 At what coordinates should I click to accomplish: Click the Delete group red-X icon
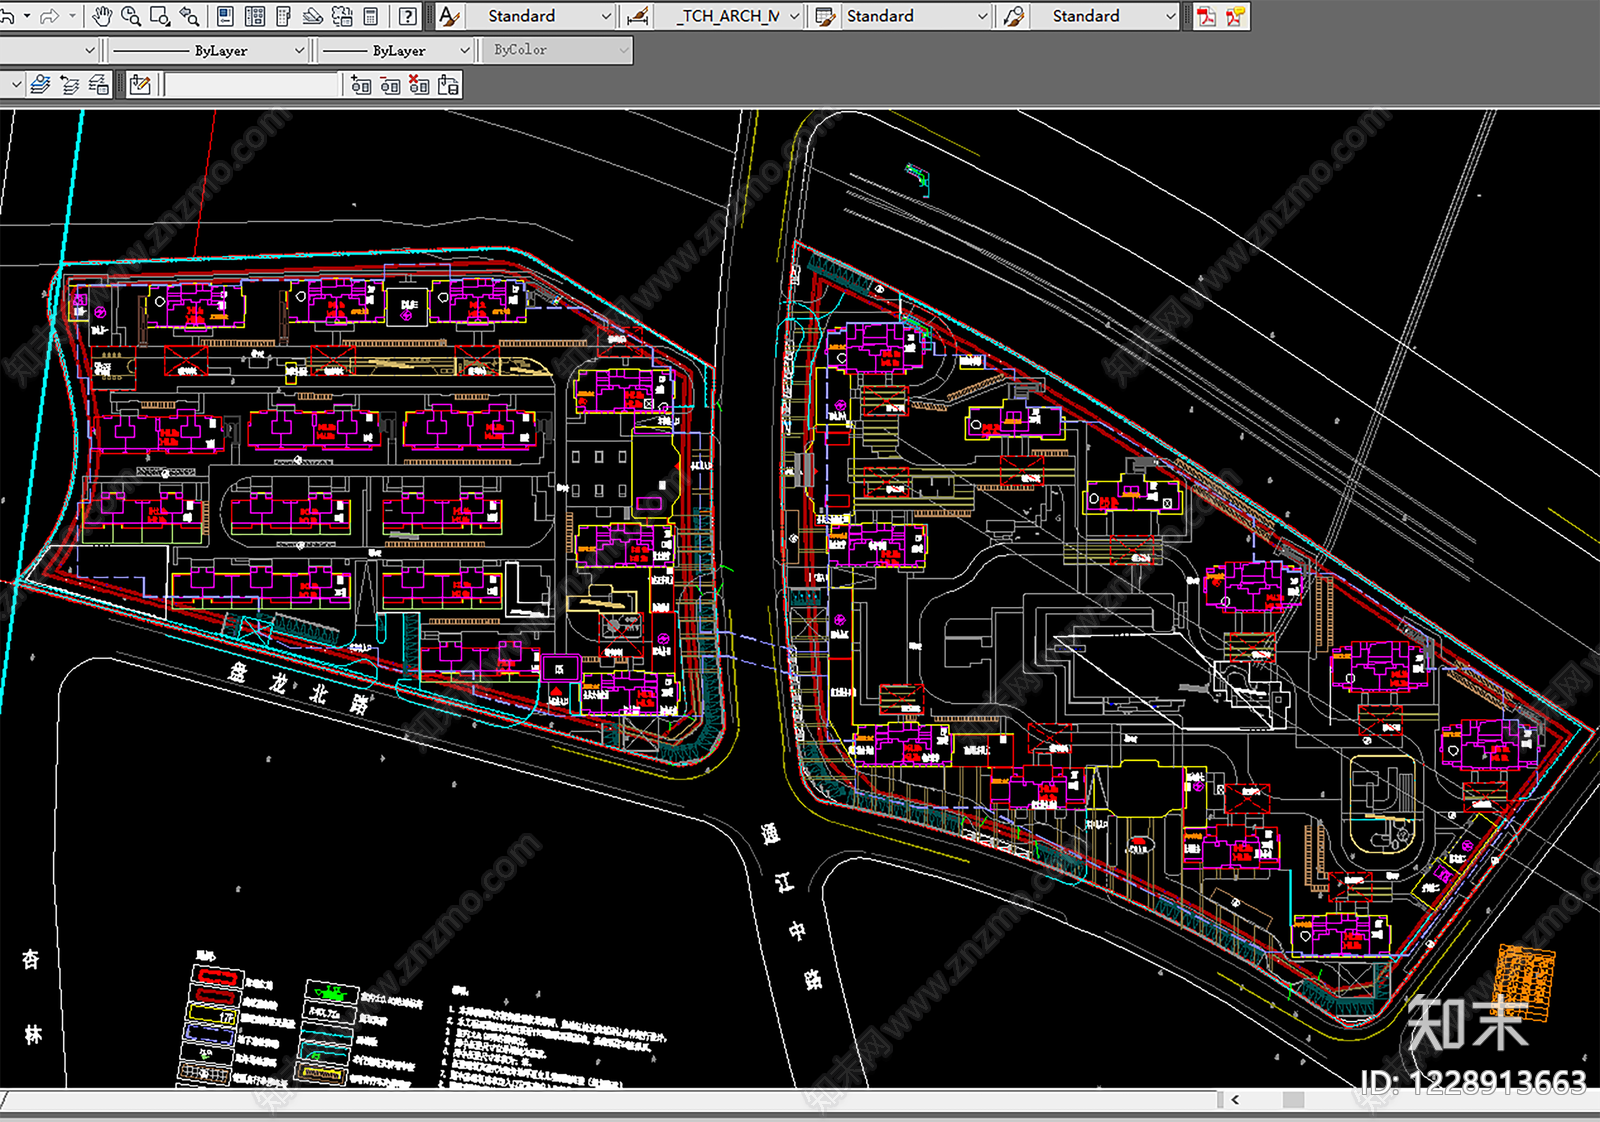coord(419,85)
